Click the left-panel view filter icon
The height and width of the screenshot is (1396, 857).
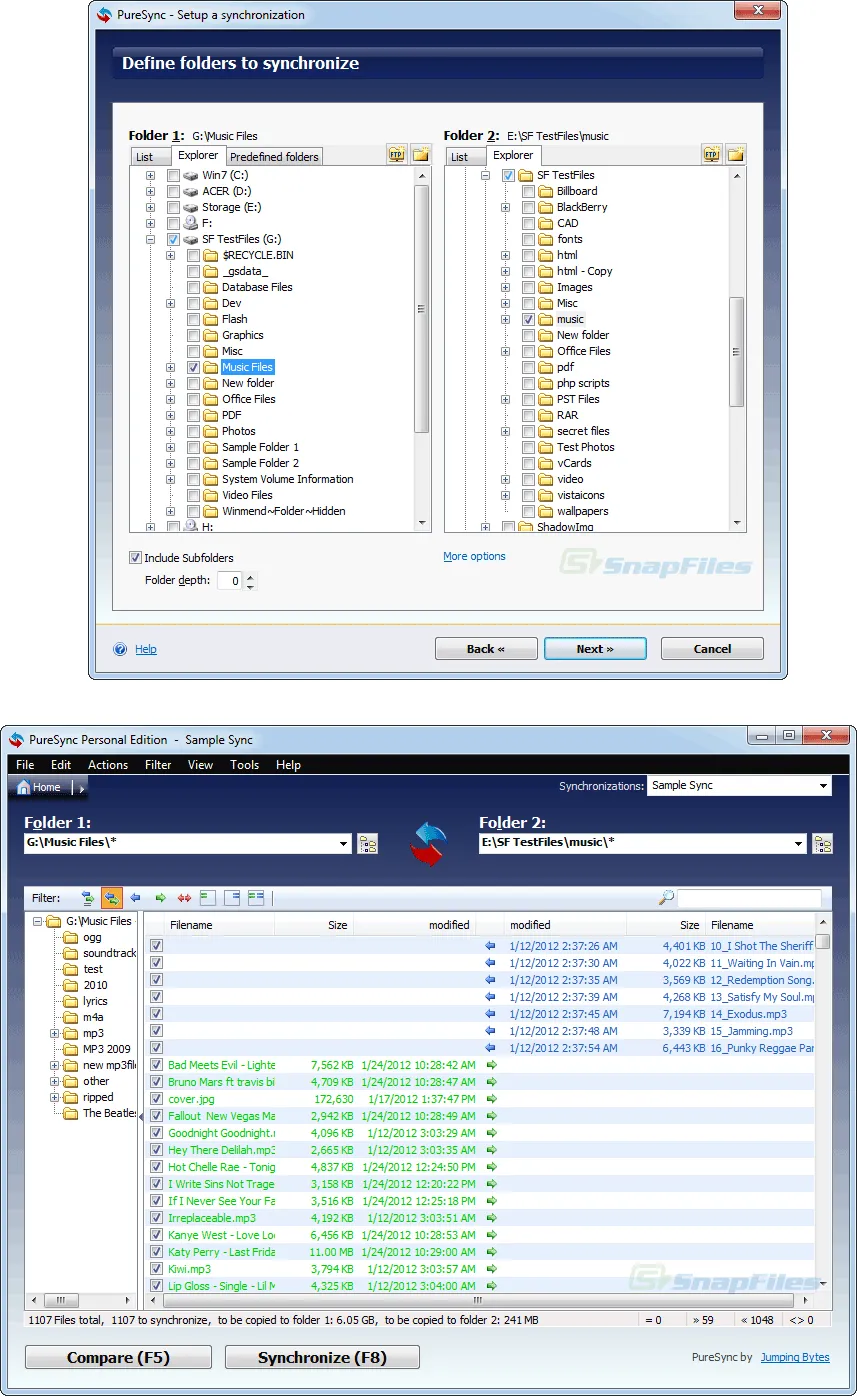208,898
